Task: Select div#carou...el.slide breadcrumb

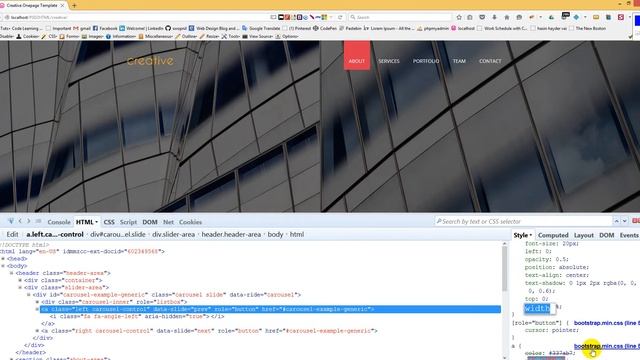Action: [x=118, y=234]
